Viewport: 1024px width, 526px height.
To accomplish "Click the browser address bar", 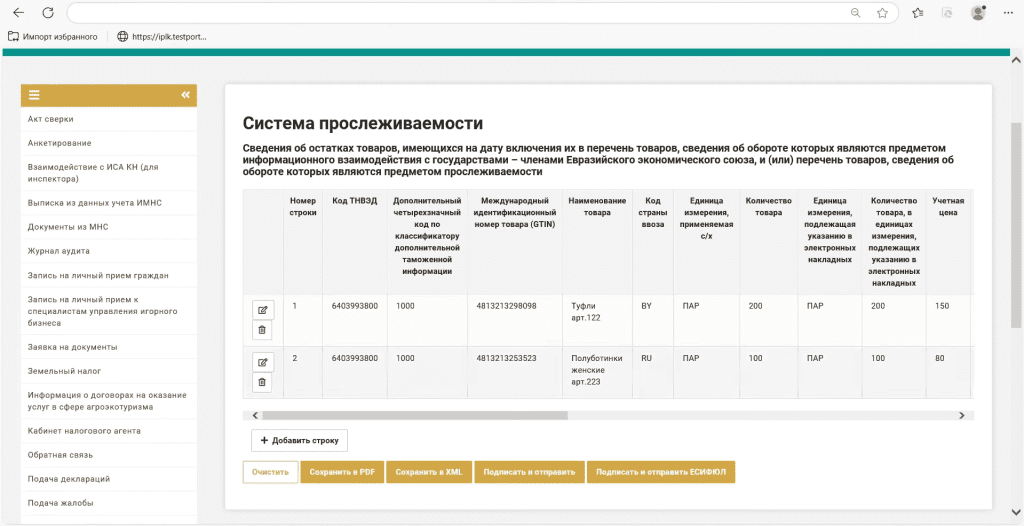I will pyautogui.click(x=457, y=13).
